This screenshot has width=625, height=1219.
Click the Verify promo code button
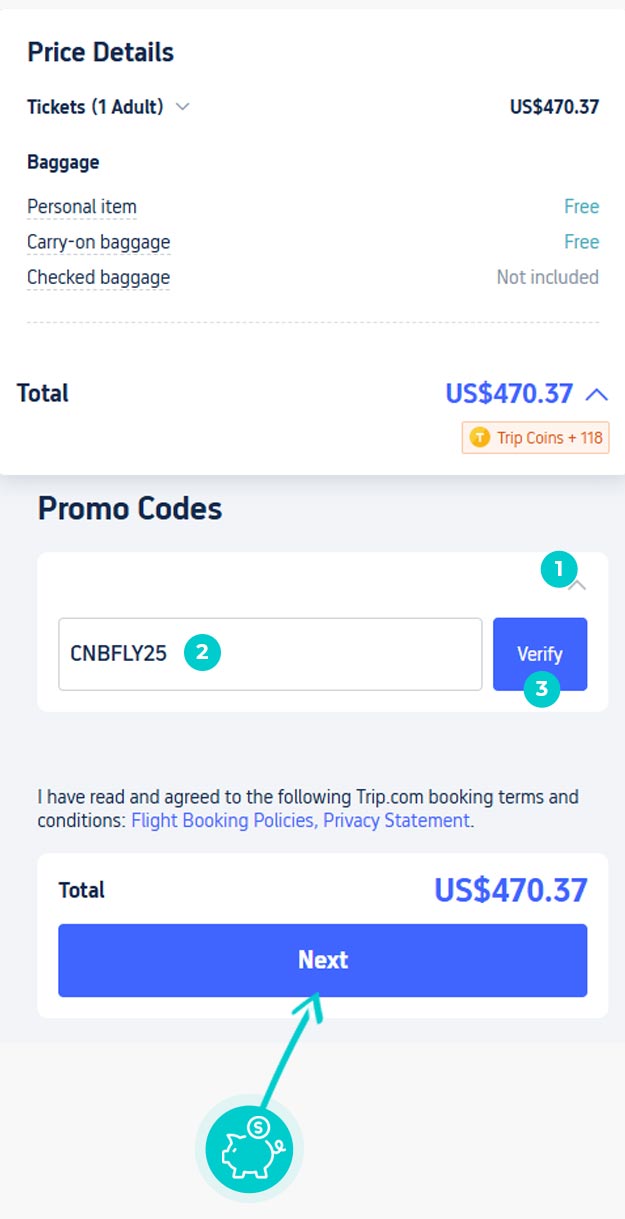pyautogui.click(x=540, y=654)
